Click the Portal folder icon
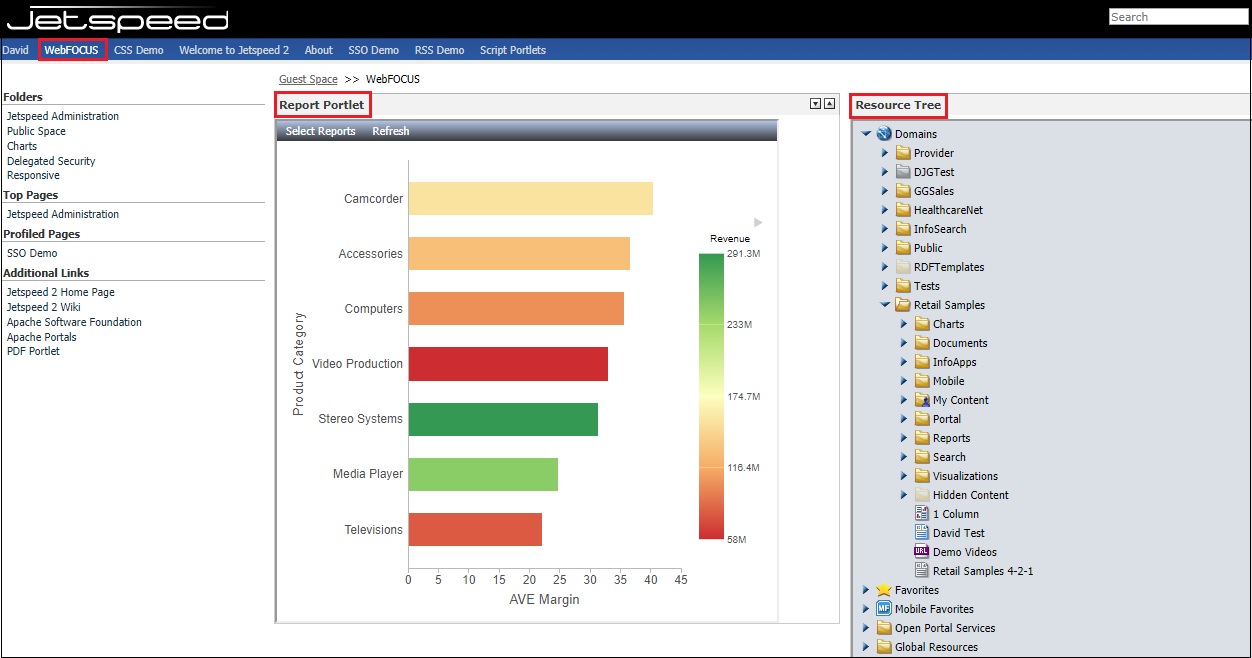This screenshot has height=658, width=1252. click(922, 419)
